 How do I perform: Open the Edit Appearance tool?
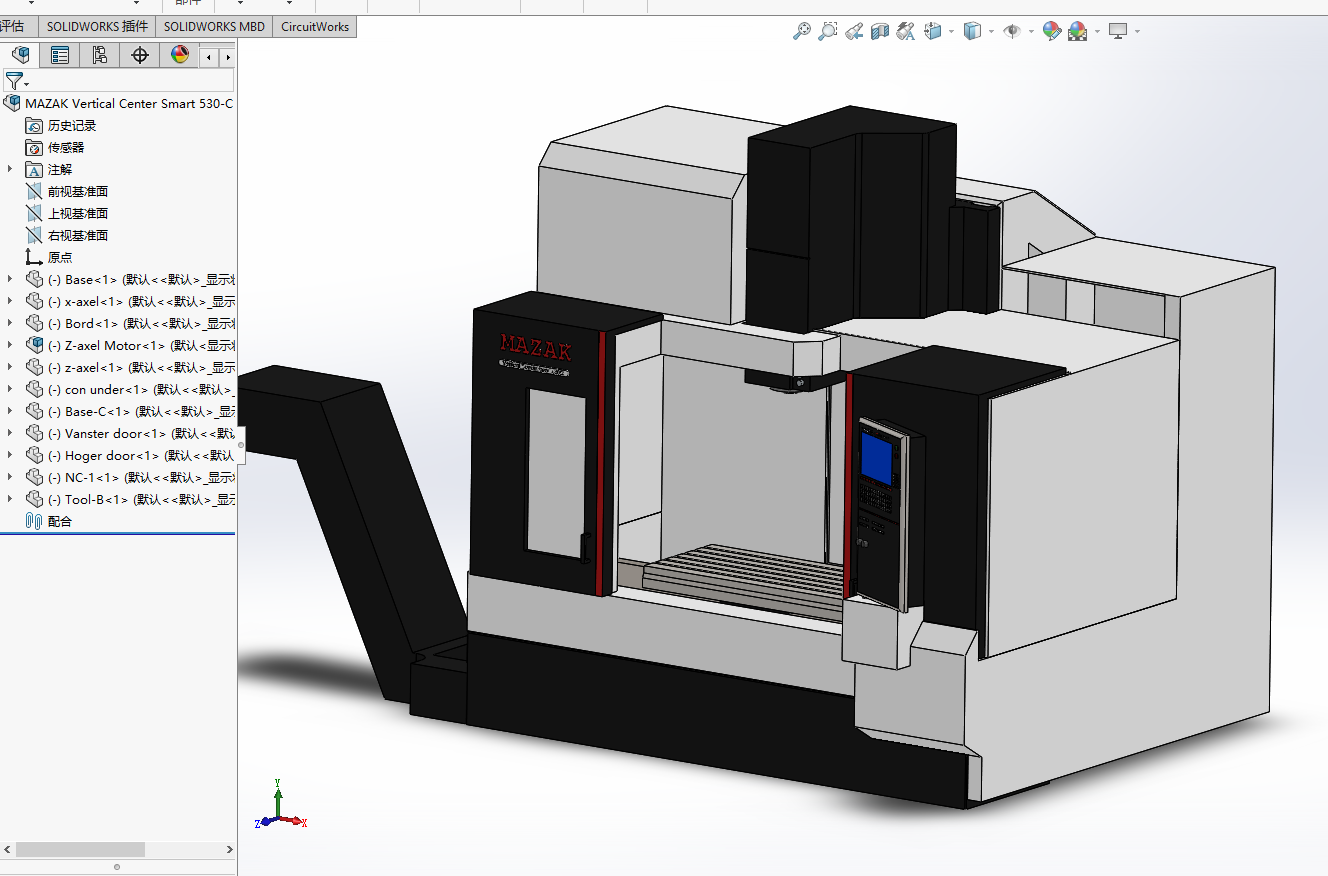click(1051, 31)
